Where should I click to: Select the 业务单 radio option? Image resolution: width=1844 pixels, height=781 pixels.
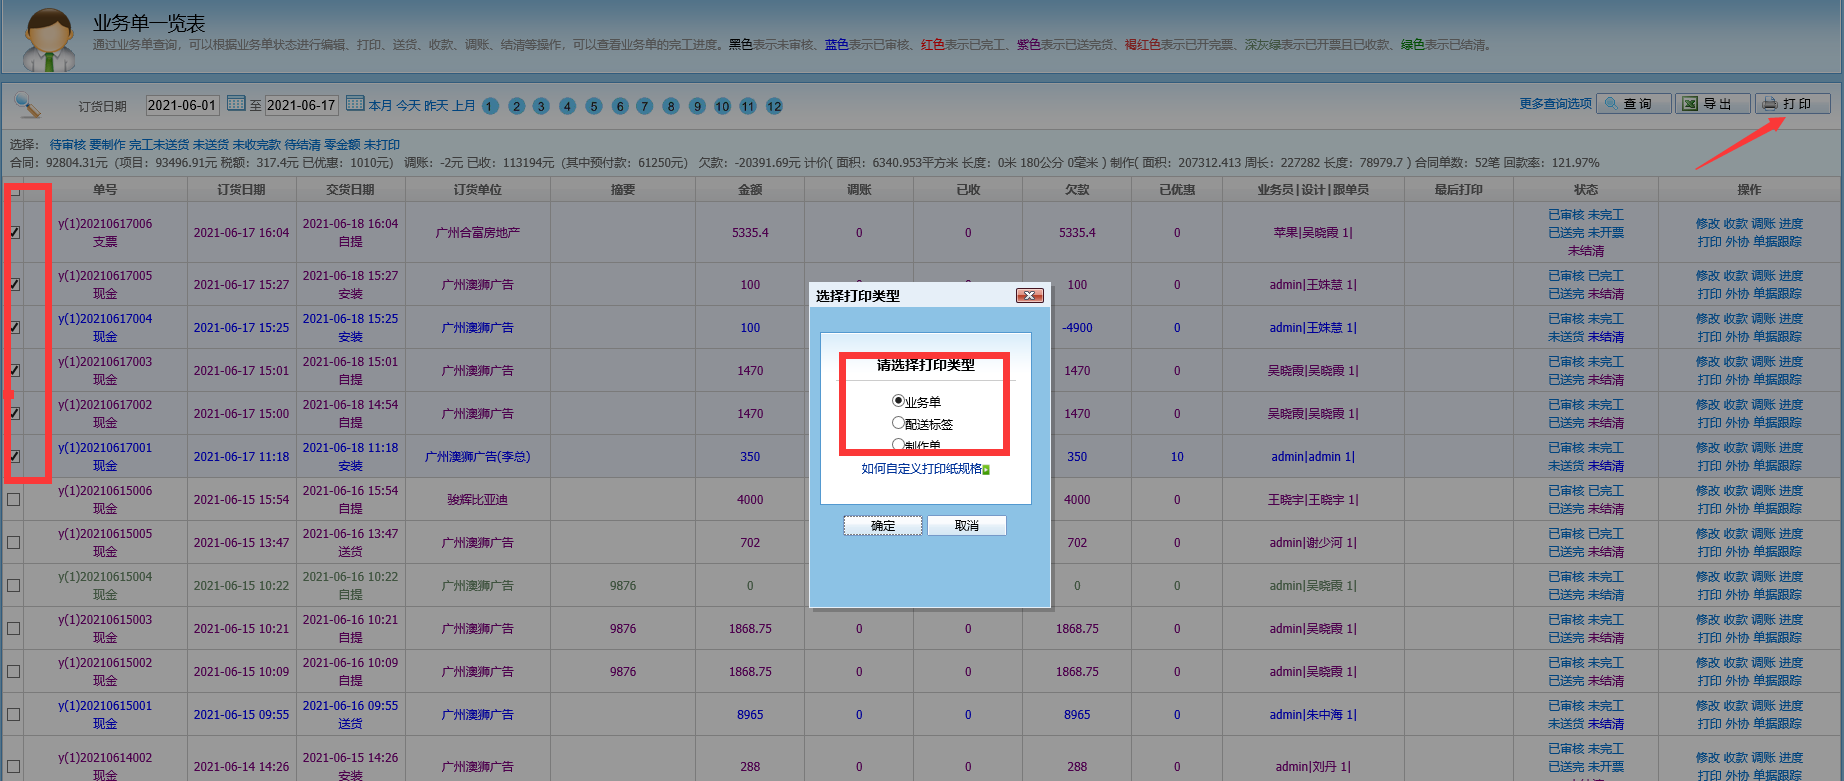tap(898, 400)
